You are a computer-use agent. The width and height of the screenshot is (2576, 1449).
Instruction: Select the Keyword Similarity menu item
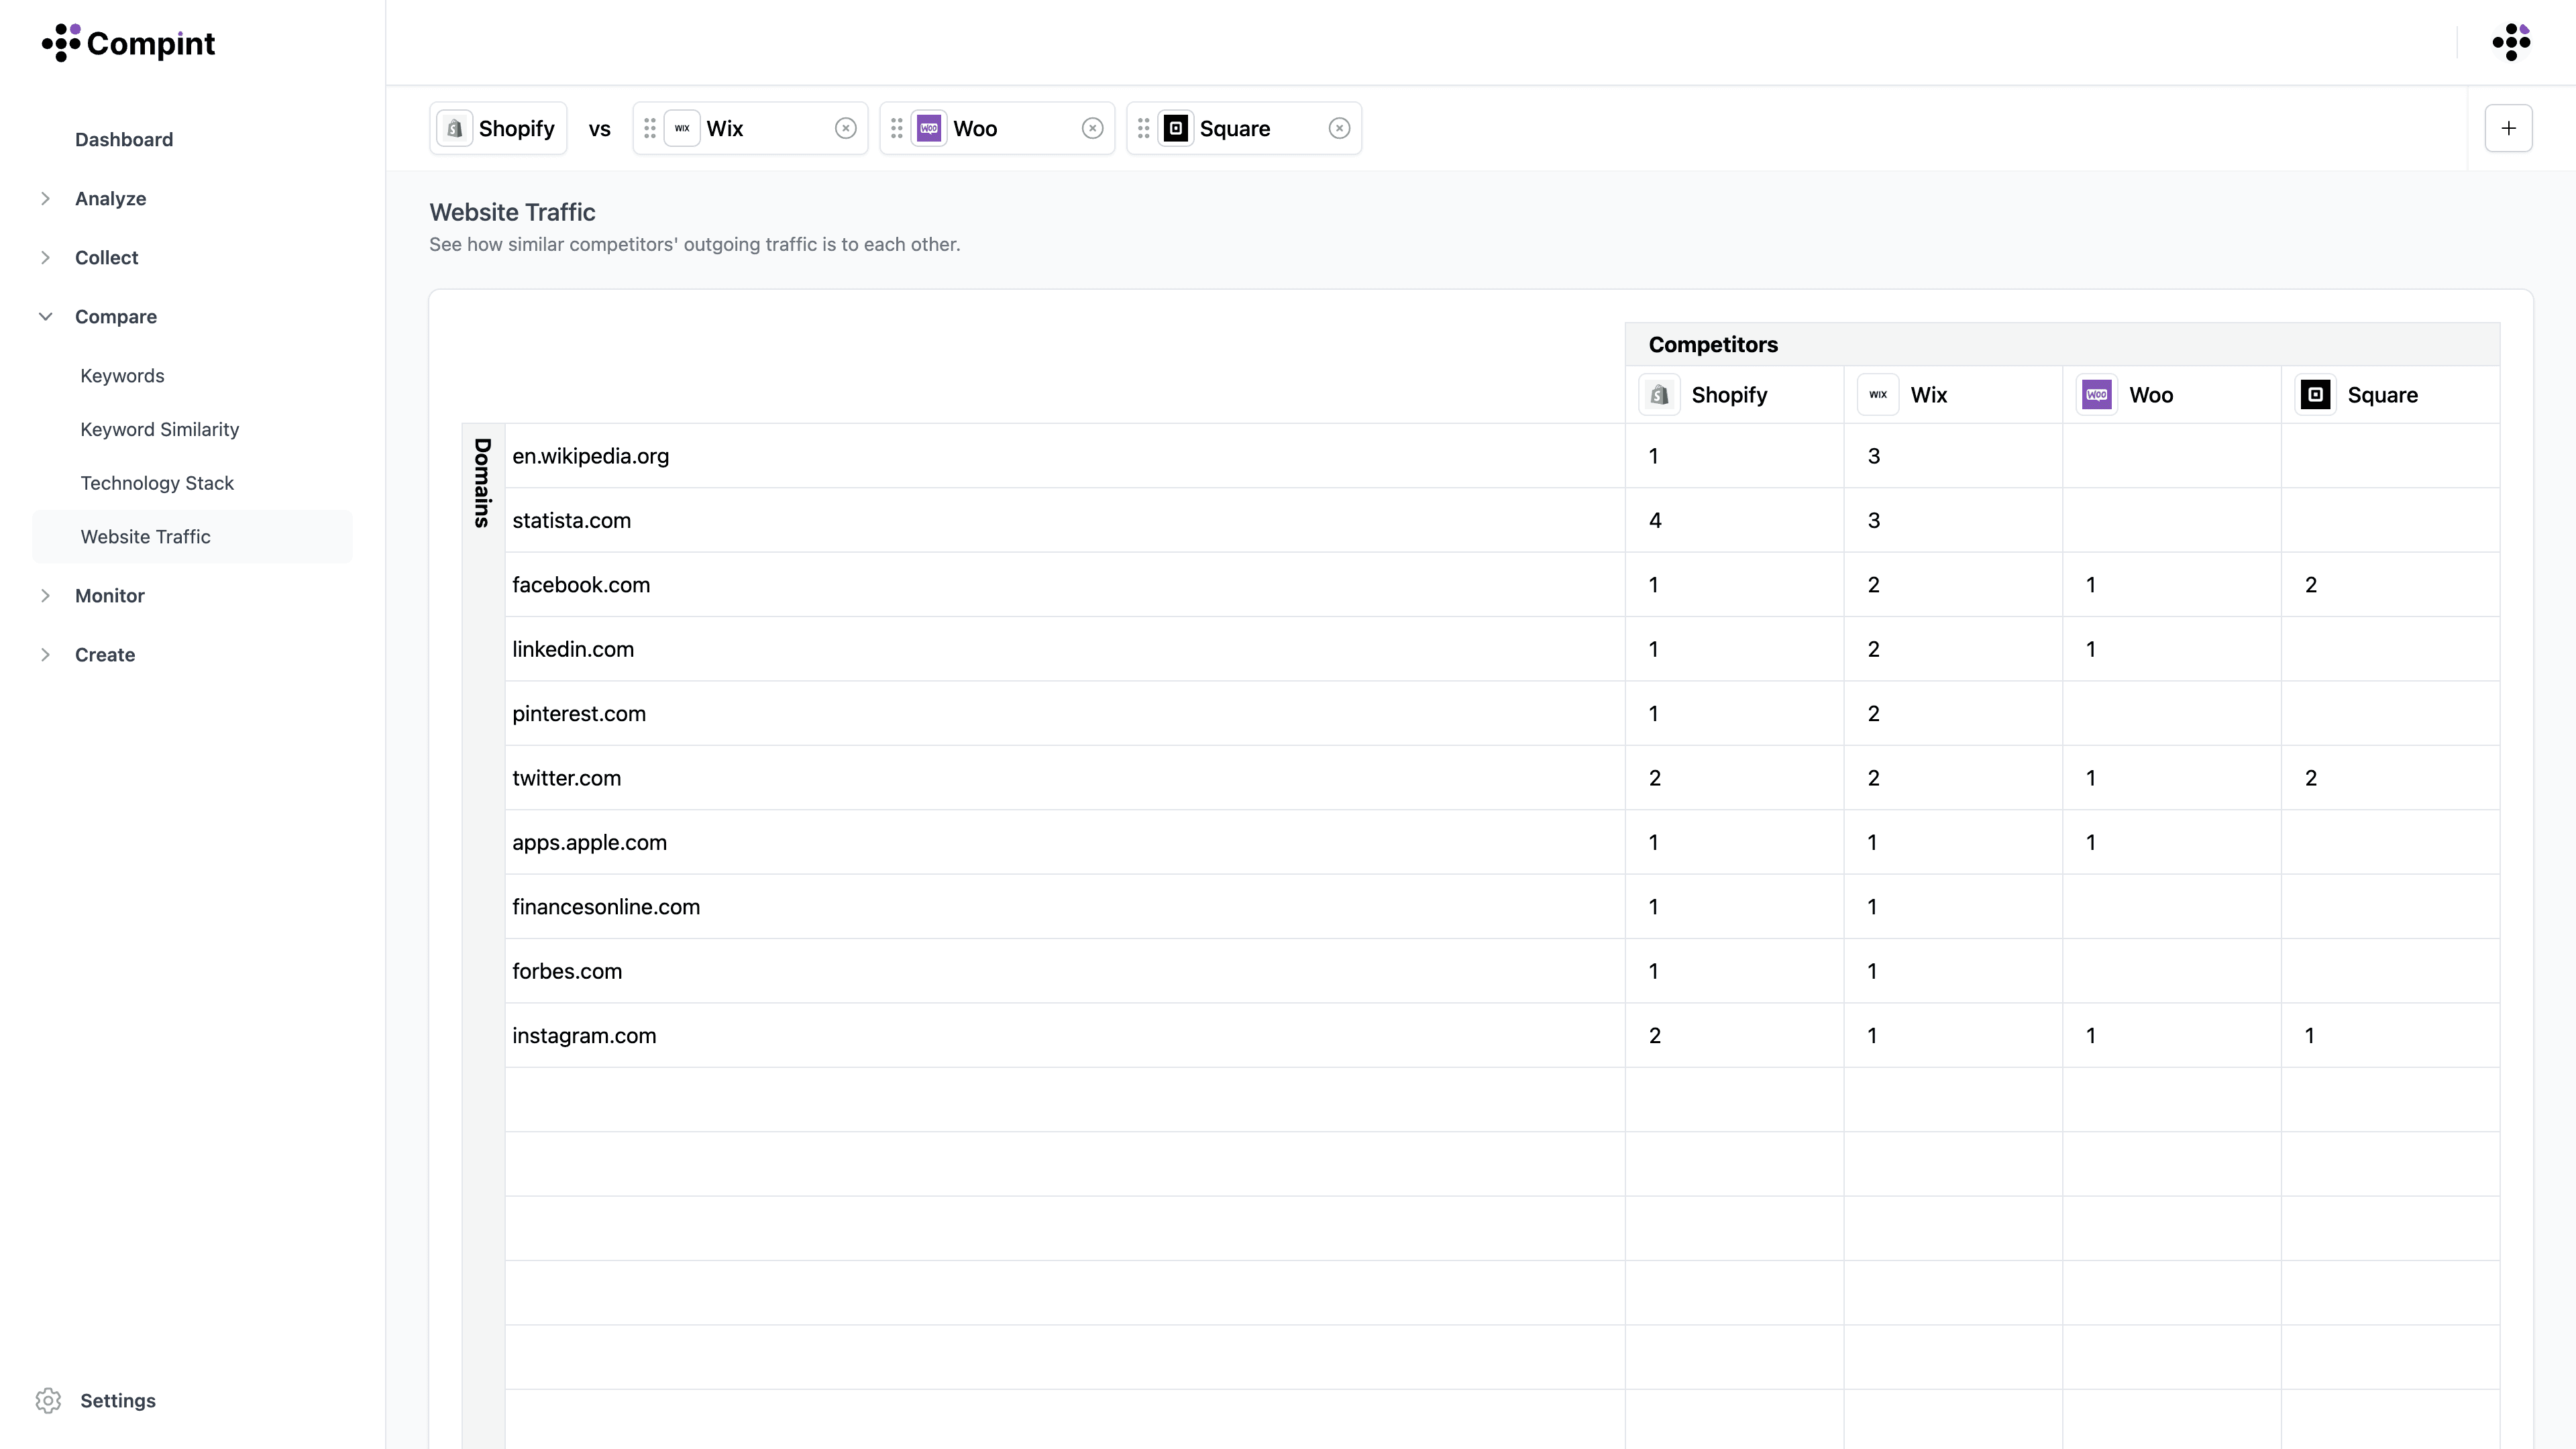[x=159, y=428]
